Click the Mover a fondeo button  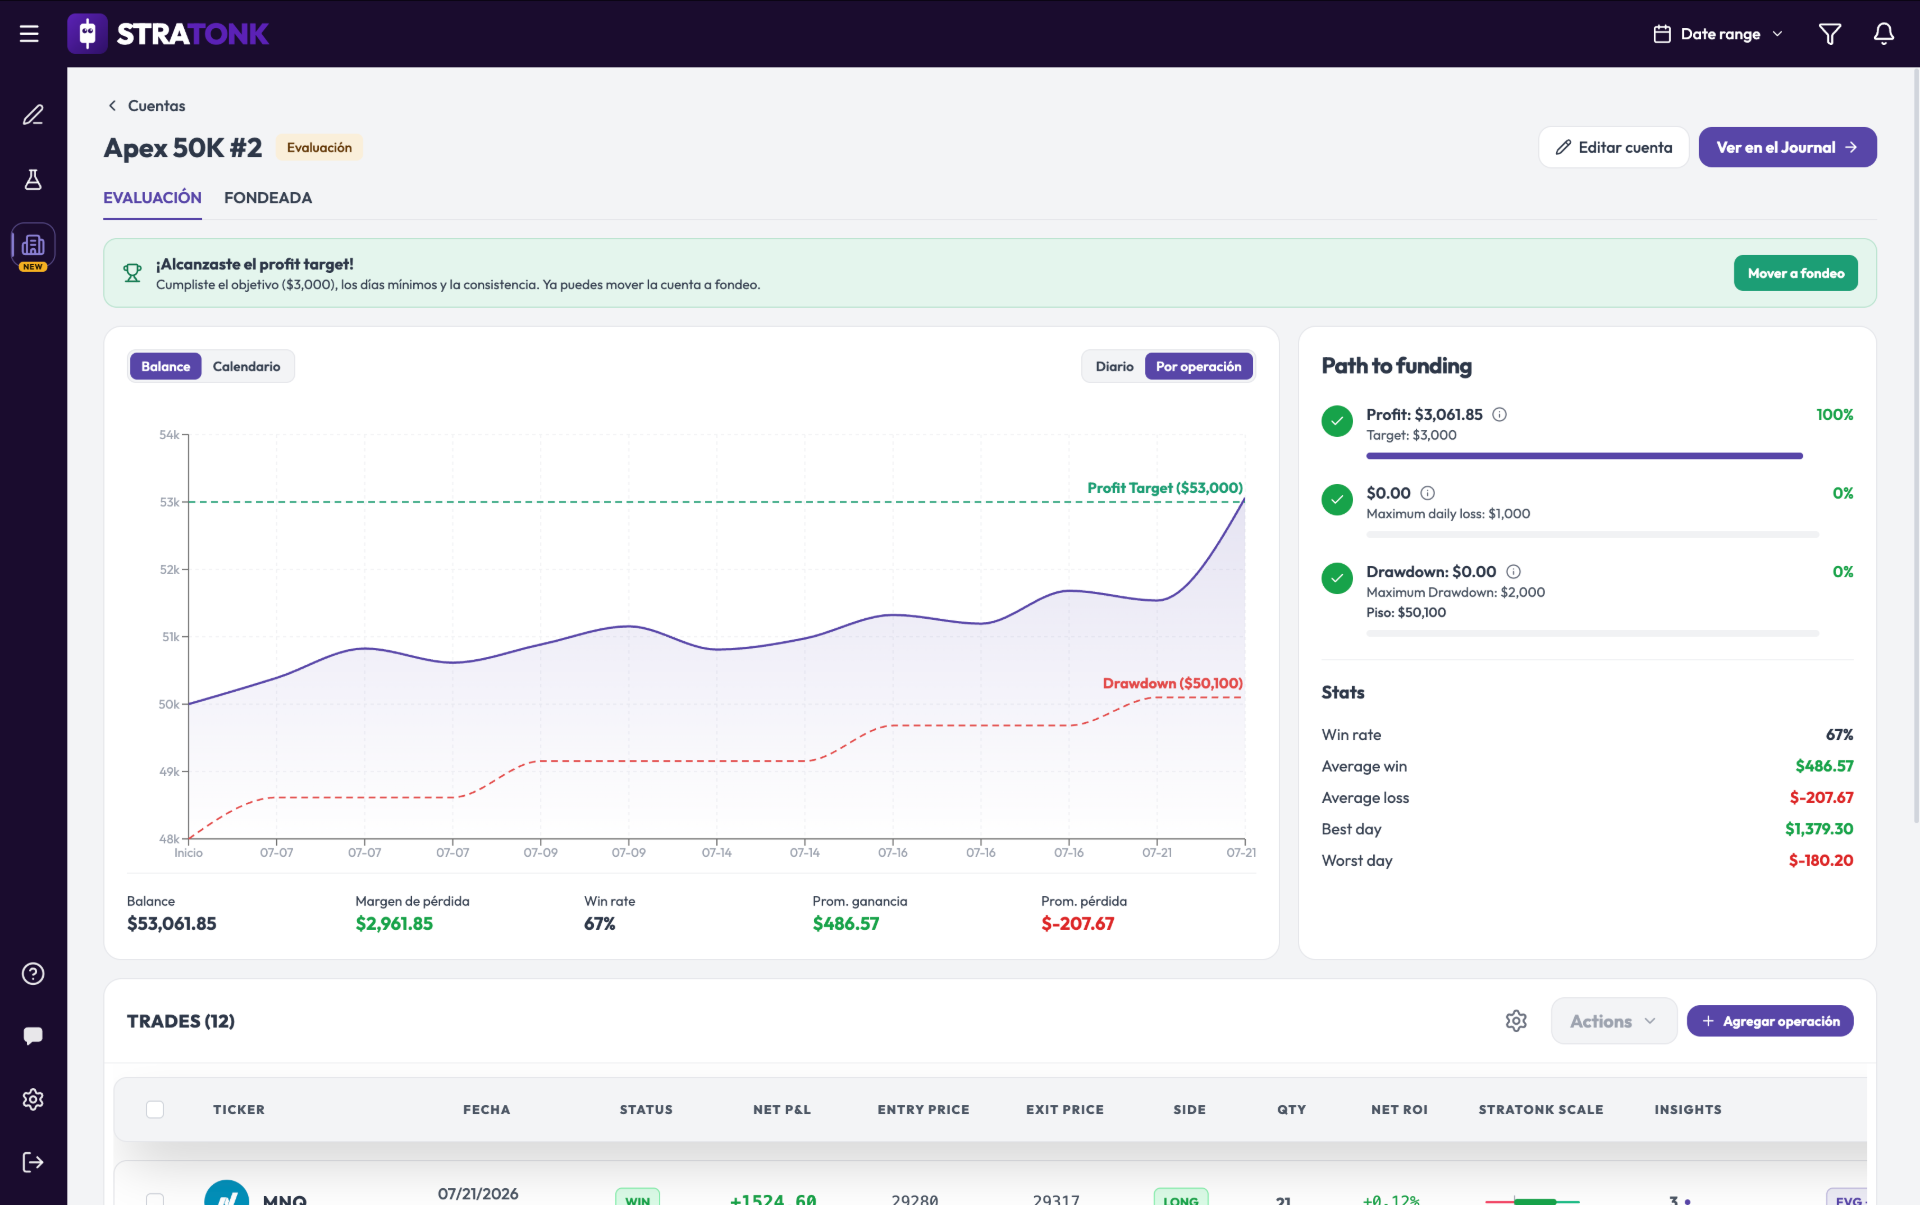(1795, 273)
